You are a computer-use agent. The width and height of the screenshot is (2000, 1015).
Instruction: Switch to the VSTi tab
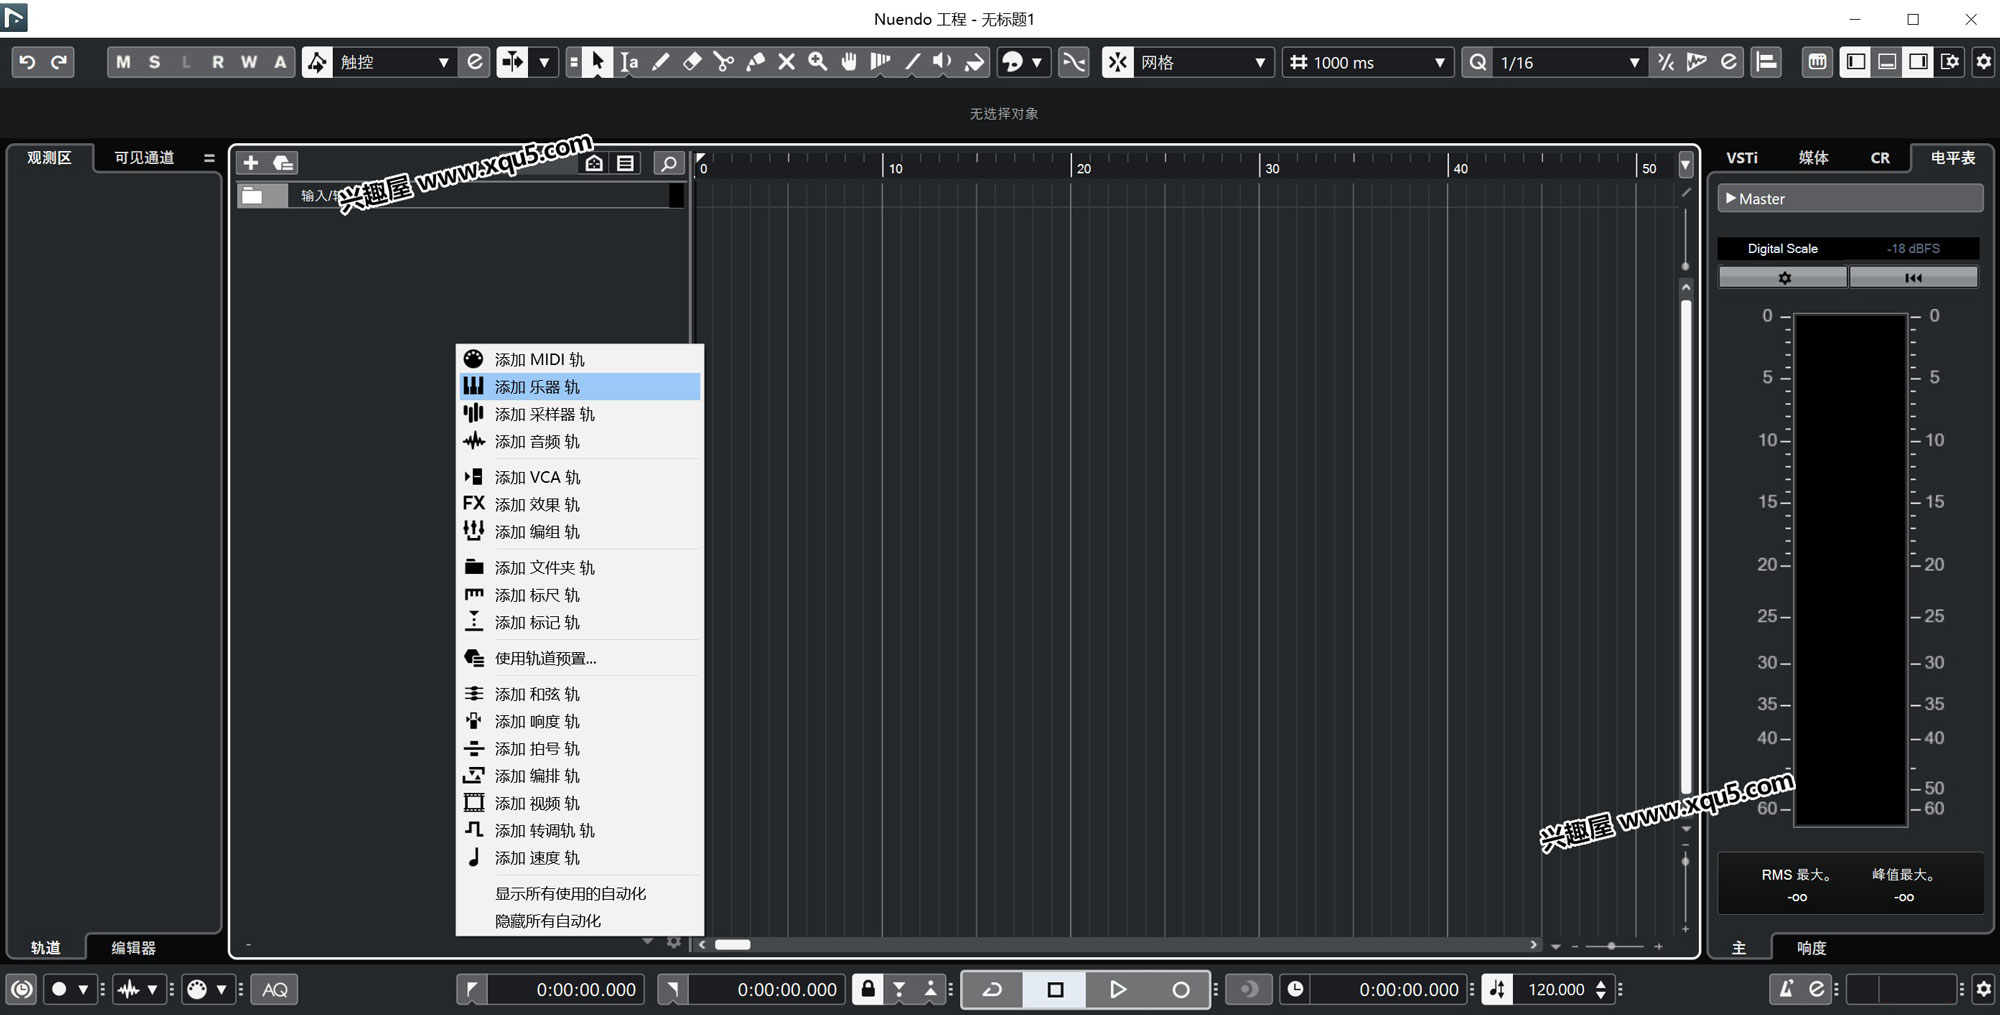(1742, 157)
